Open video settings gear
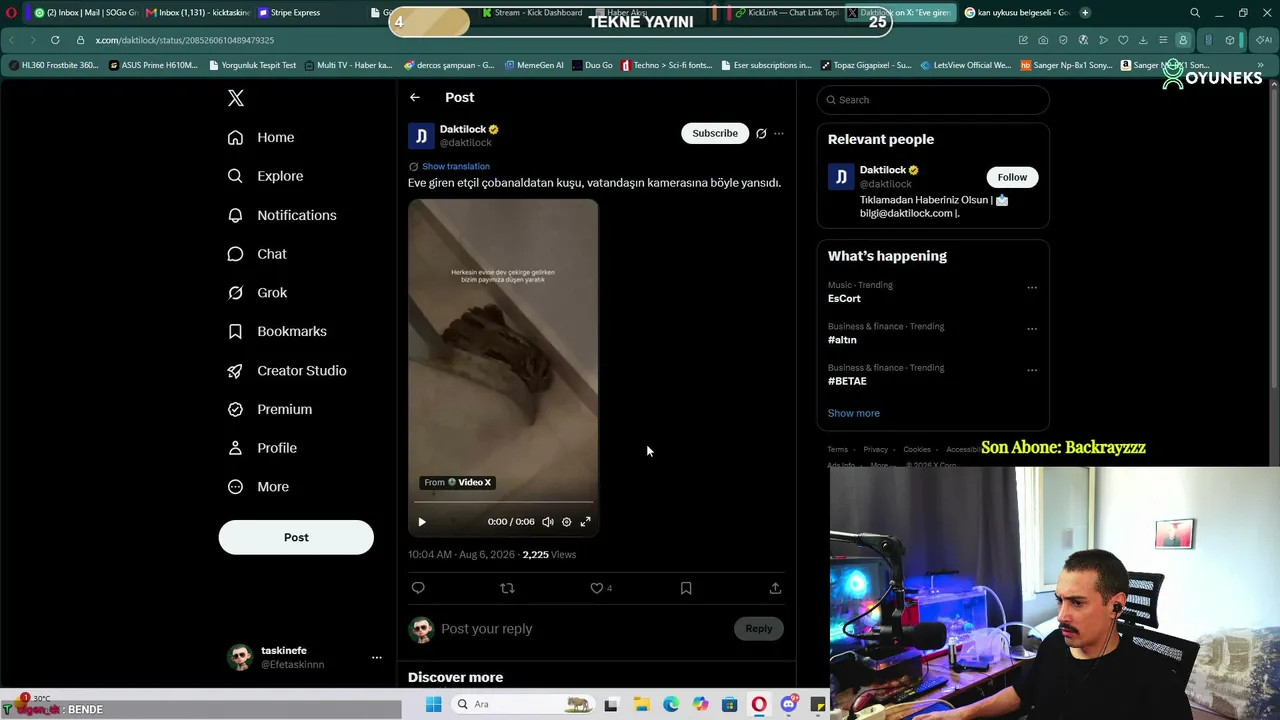The height and width of the screenshot is (720, 1280). pyautogui.click(x=567, y=522)
